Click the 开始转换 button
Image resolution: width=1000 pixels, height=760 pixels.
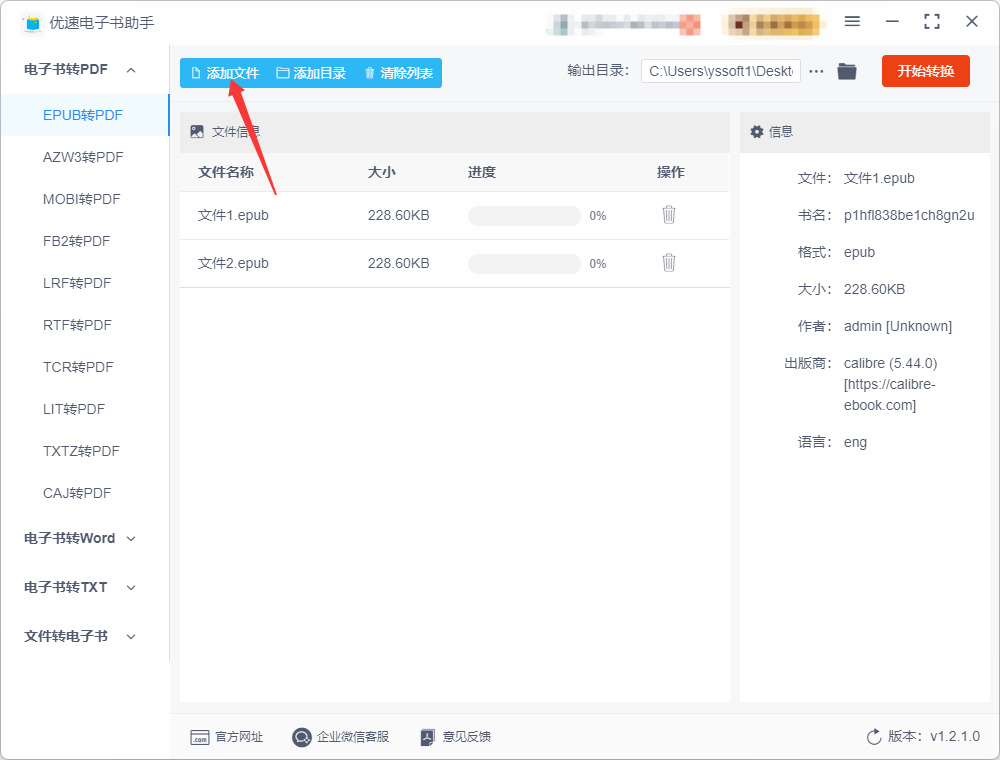tap(925, 71)
